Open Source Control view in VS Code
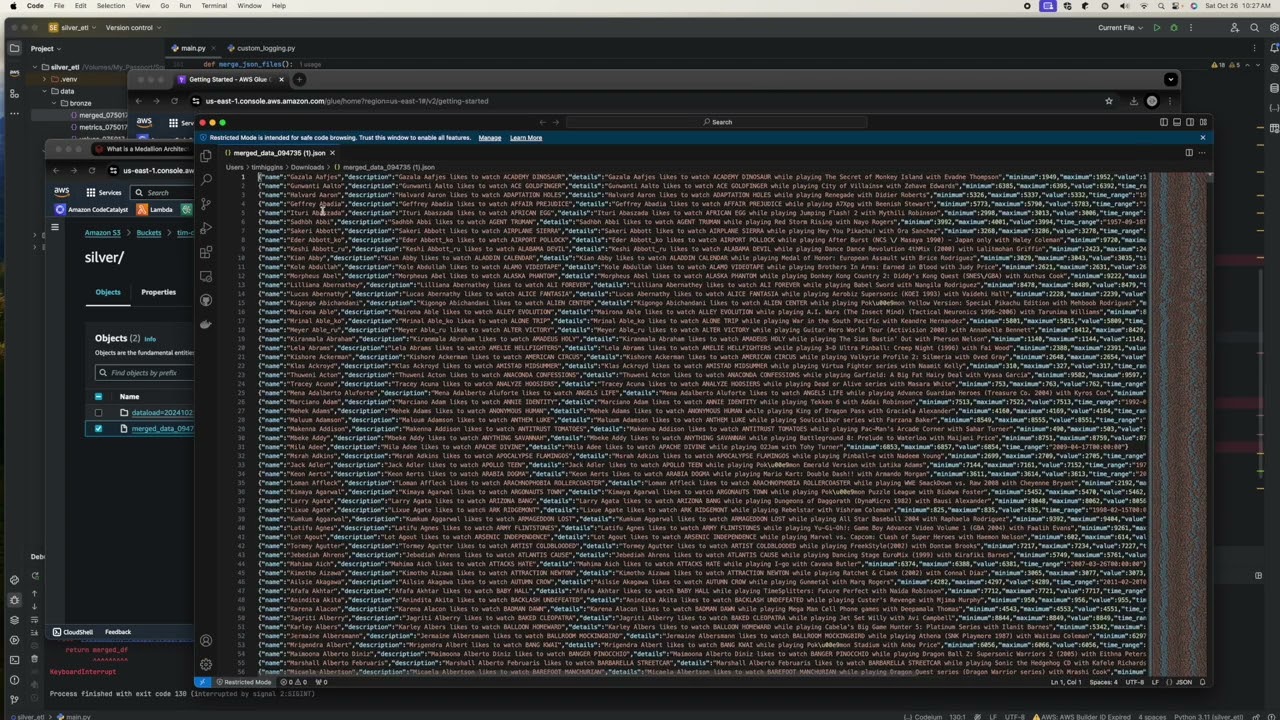This screenshot has width=1280, height=720. point(206,204)
